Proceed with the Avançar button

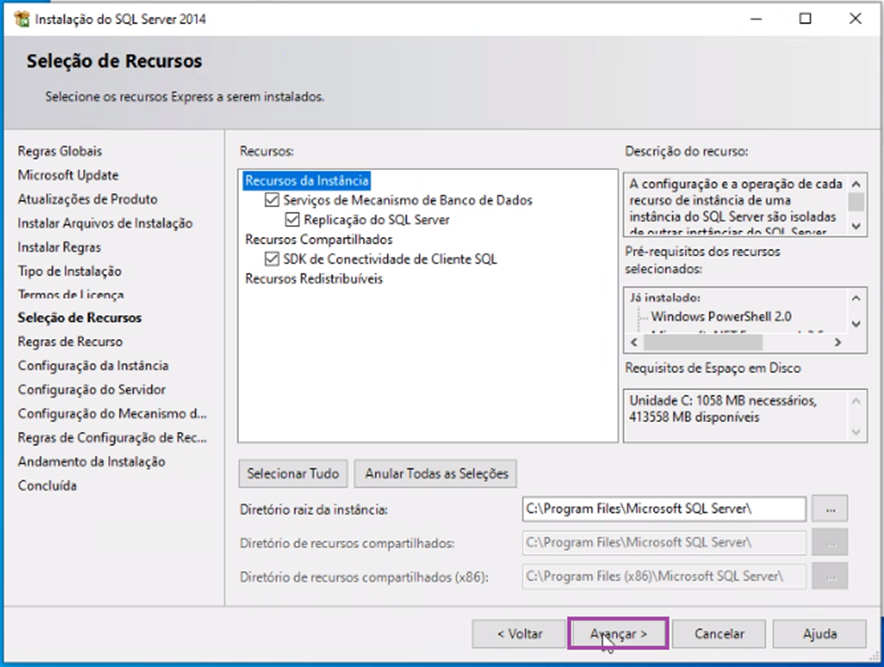pyautogui.click(x=618, y=634)
